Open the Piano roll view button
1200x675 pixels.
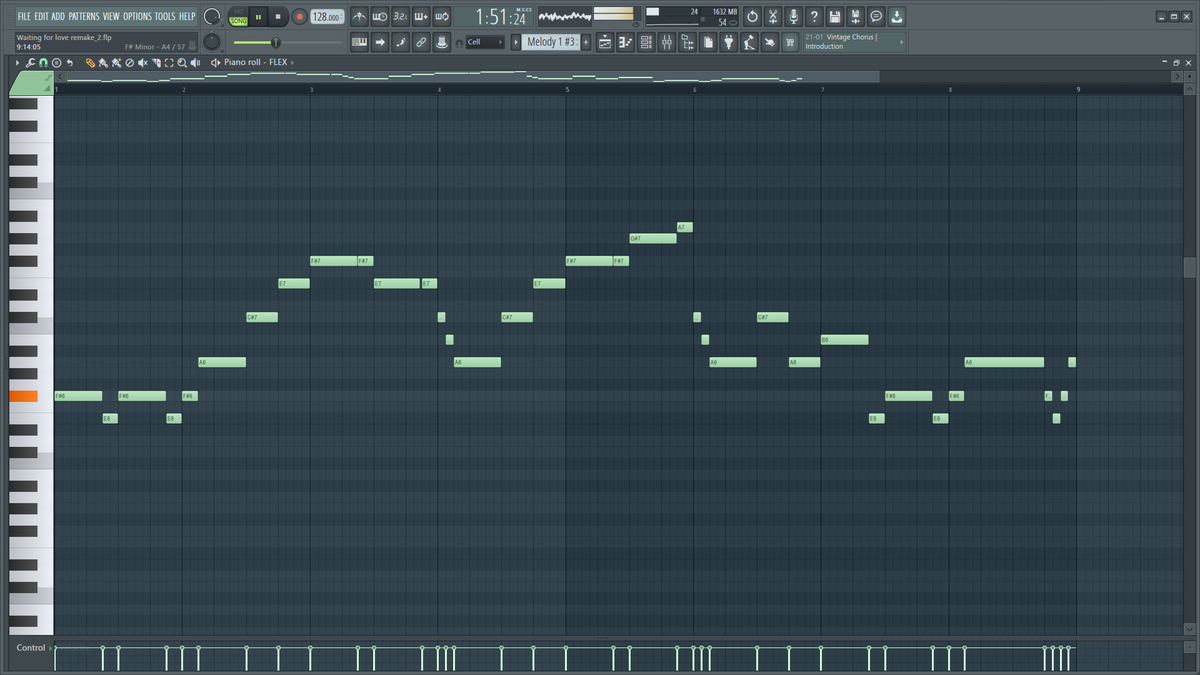(624, 42)
